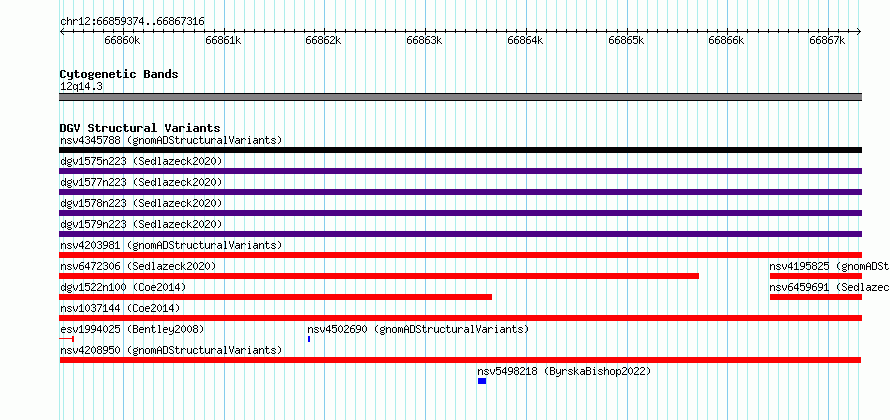Select the blue nsv5498218 variant block
The image size is (890, 420).
coord(482,381)
